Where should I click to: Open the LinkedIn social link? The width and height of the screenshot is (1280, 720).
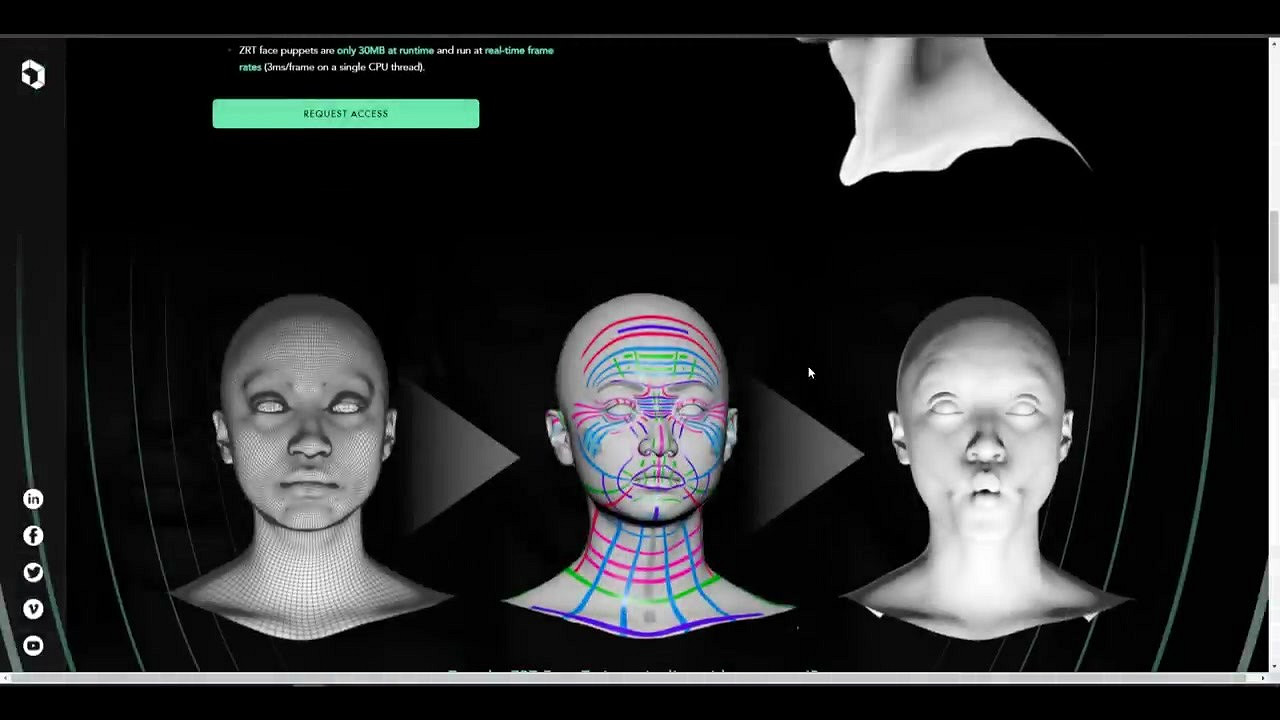pyautogui.click(x=33, y=499)
